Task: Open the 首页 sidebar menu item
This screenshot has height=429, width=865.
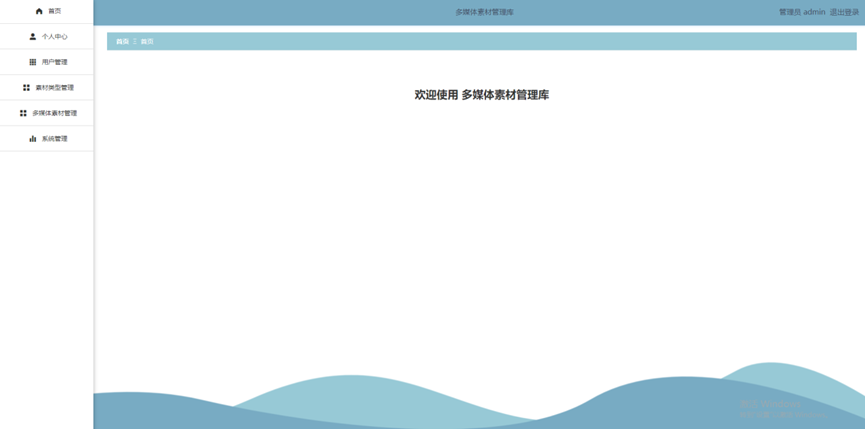Action: [x=46, y=11]
